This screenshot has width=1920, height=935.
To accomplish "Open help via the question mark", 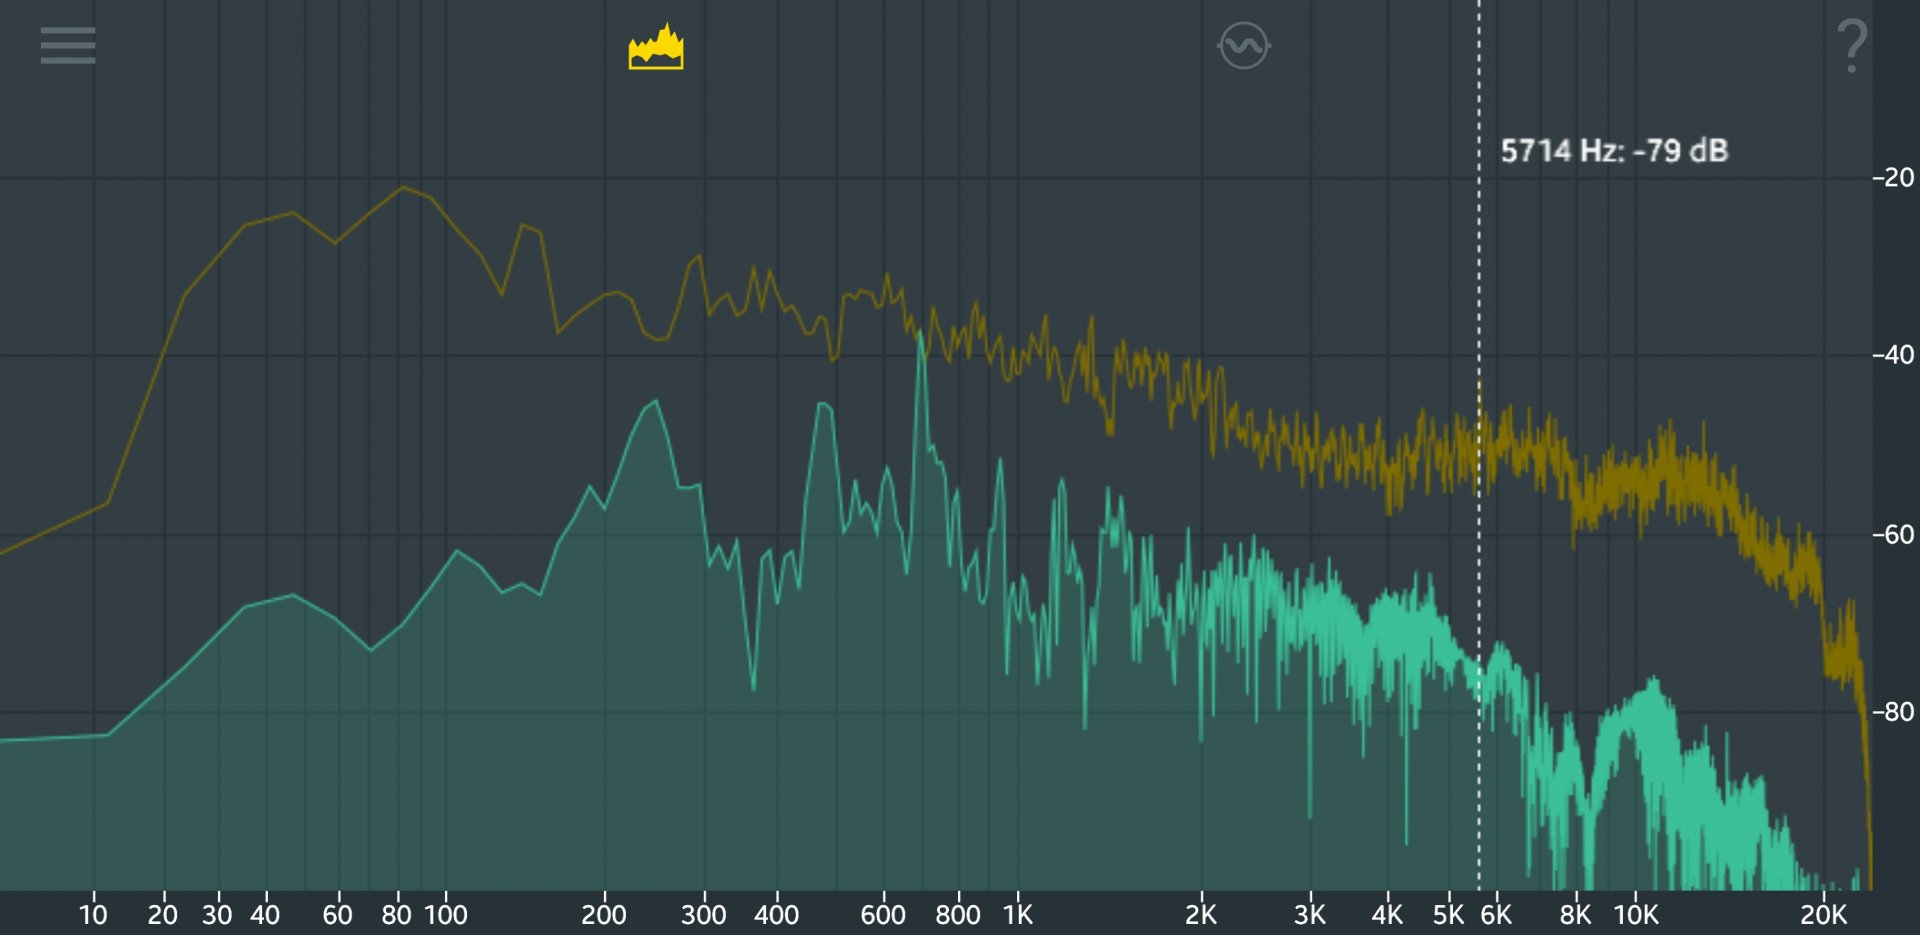I will pyautogui.click(x=1851, y=46).
